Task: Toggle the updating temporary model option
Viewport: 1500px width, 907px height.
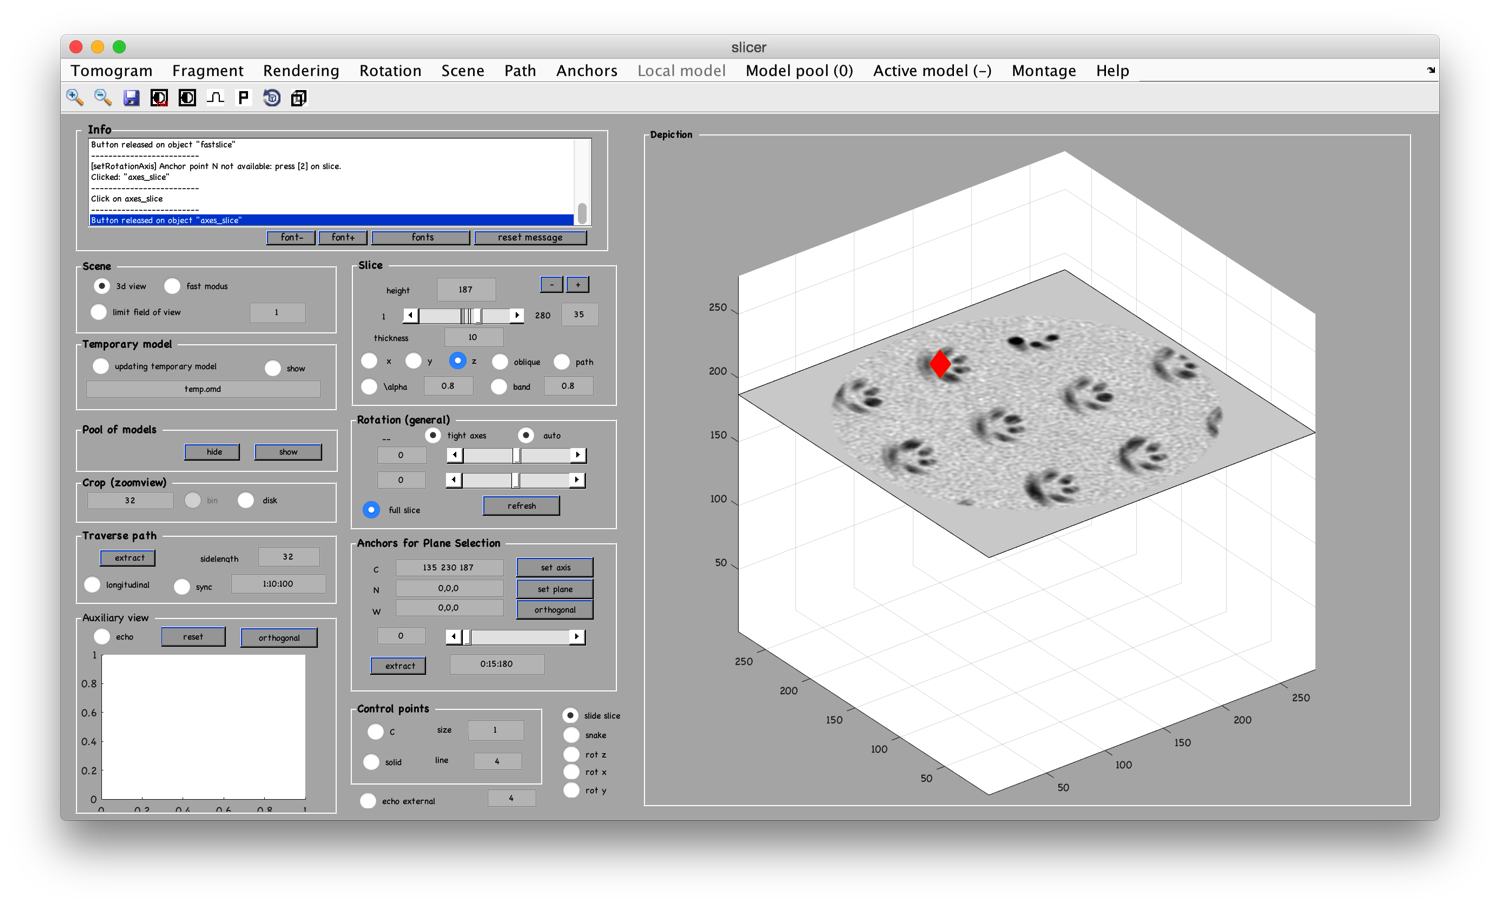Action: (x=101, y=366)
